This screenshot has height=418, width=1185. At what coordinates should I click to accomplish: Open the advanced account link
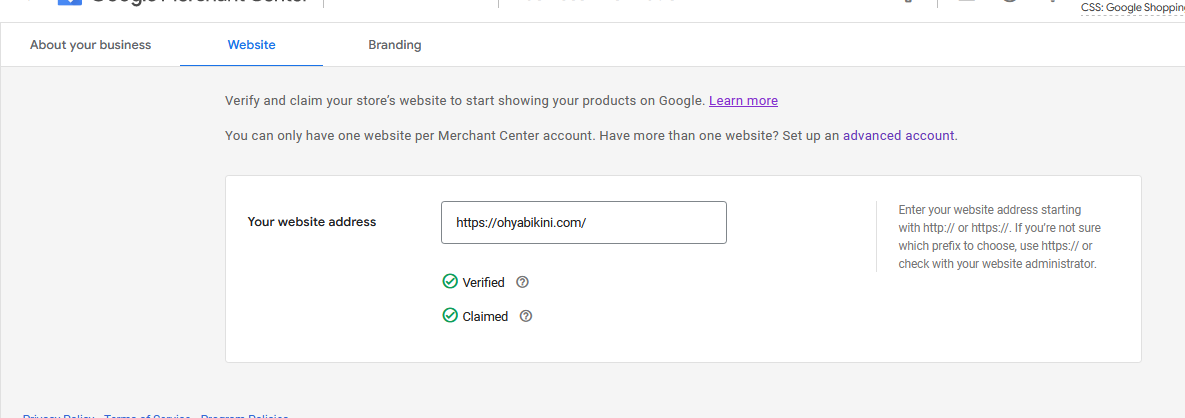[x=899, y=135]
